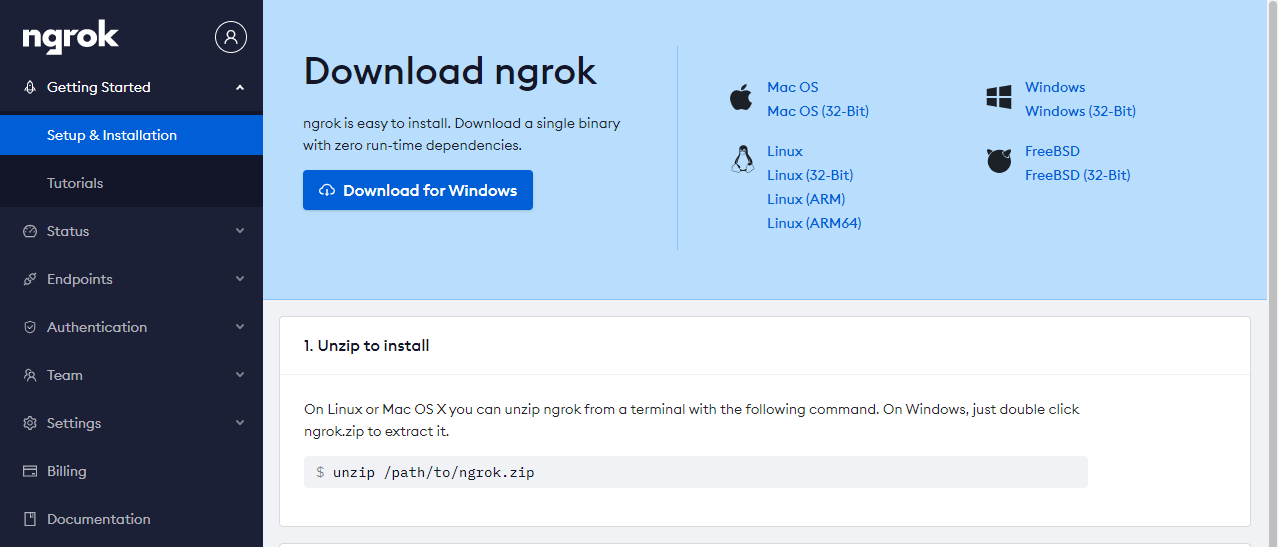This screenshot has width=1278, height=547.
Task: Download the Linux (ARM) build
Action: [x=806, y=199]
